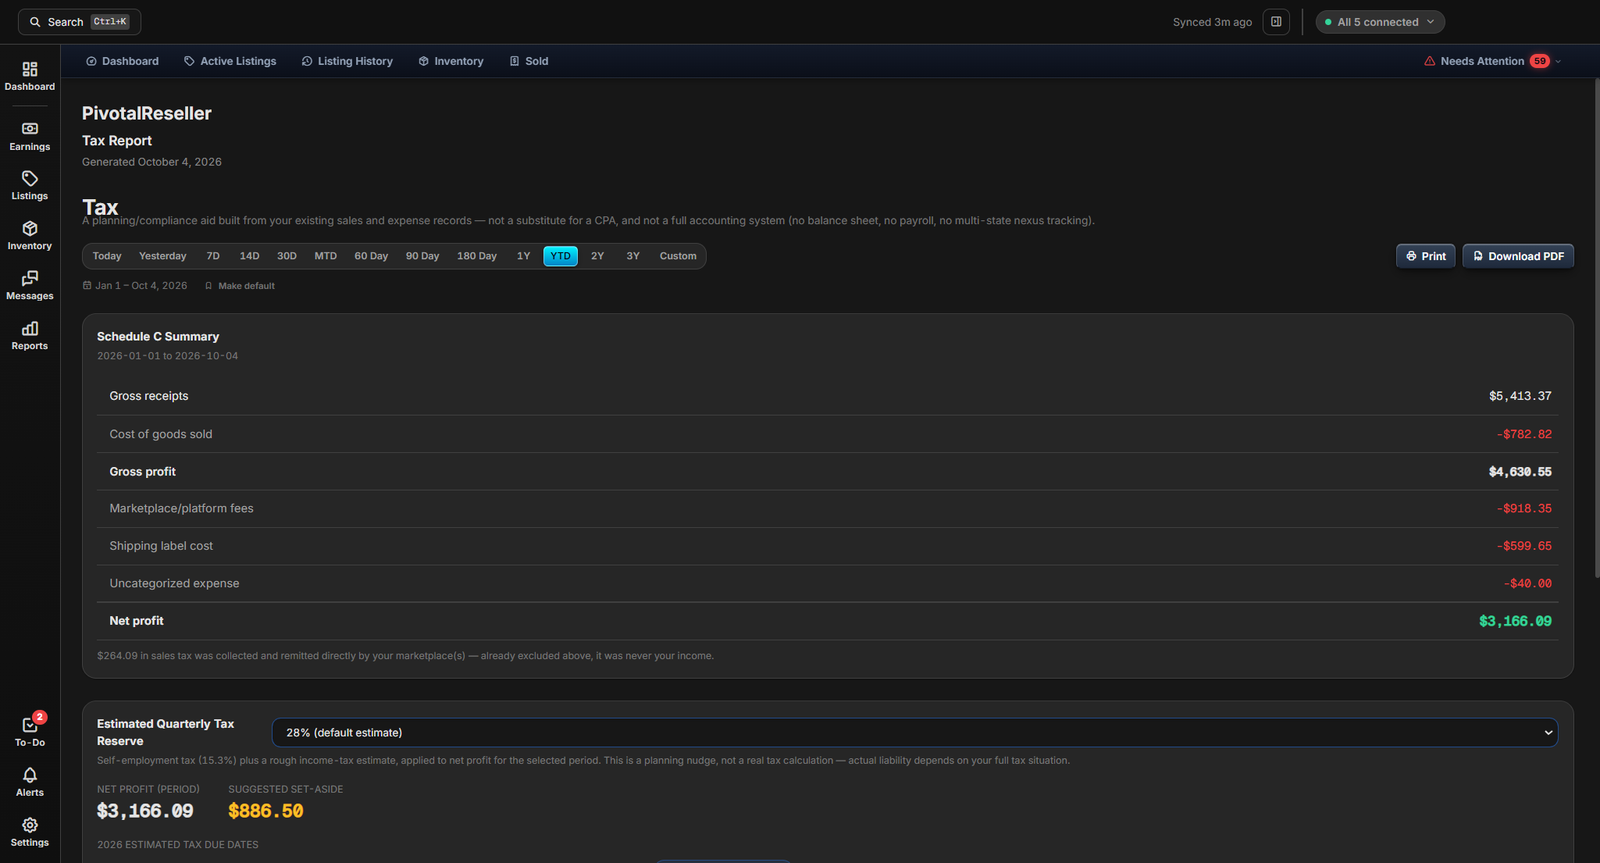This screenshot has height=863, width=1600.
Task: Select the 1Y range
Action: tap(524, 256)
